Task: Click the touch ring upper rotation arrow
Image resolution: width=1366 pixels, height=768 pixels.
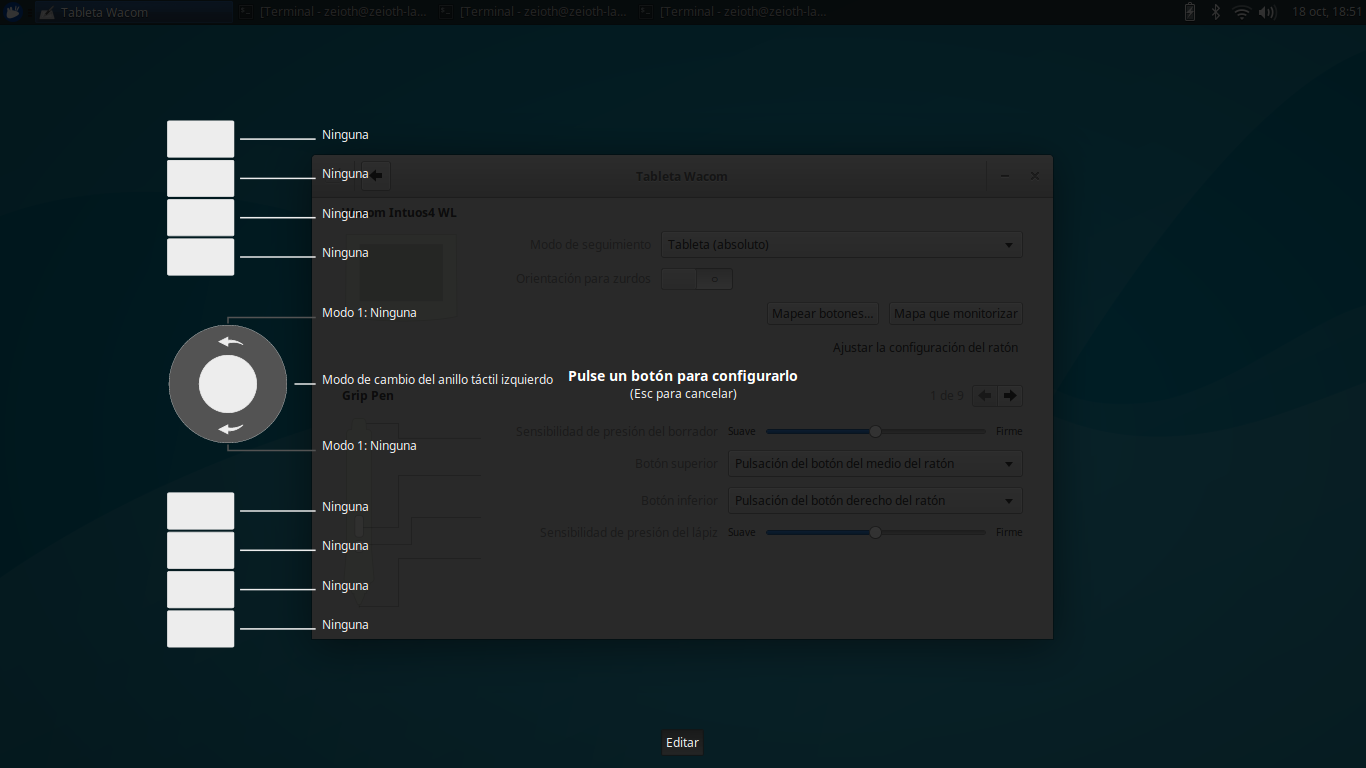Action: (230, 341)
